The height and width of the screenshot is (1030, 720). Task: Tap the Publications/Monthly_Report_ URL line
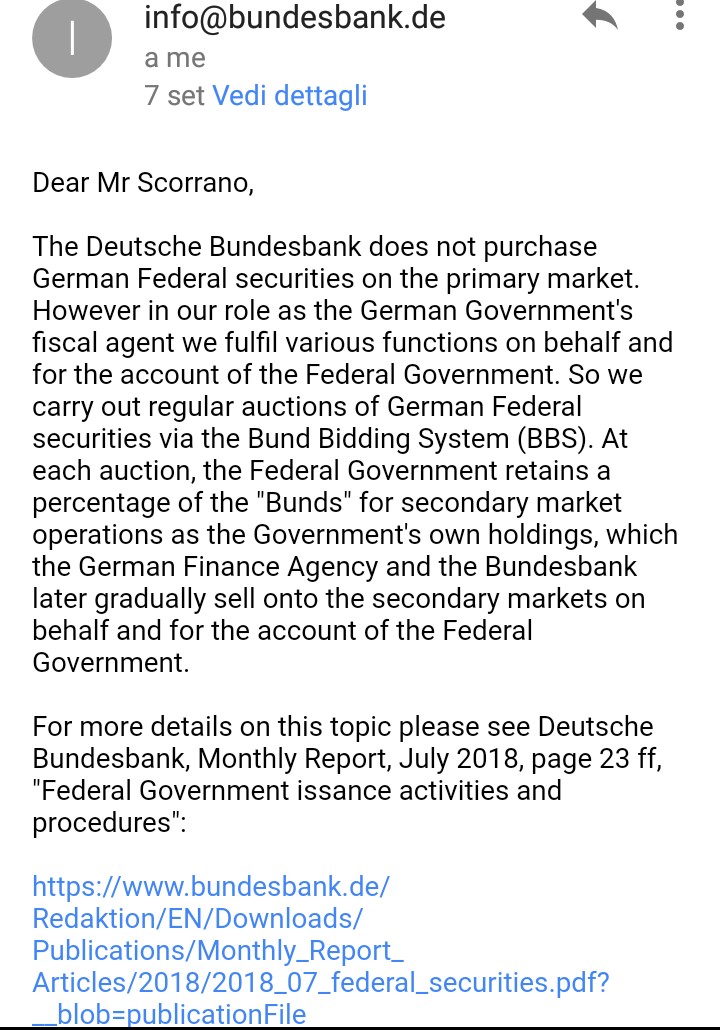coord(217,951)
